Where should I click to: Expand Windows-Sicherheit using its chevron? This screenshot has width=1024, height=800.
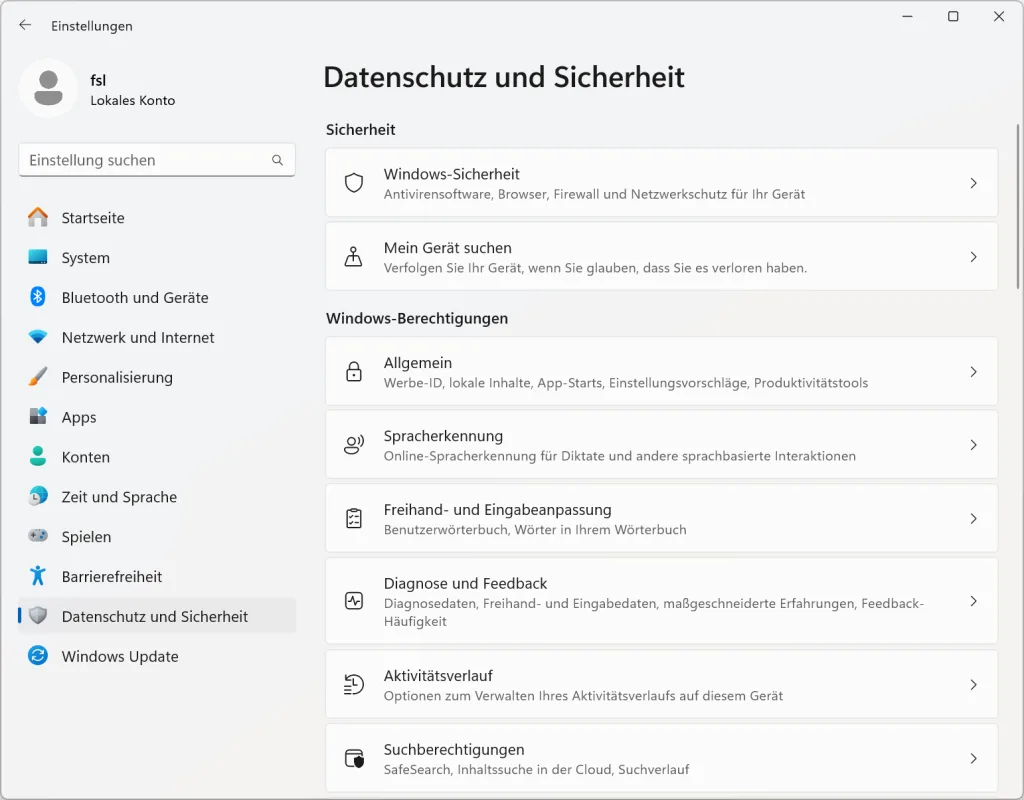pyautogui.click(x=973, y=183)
